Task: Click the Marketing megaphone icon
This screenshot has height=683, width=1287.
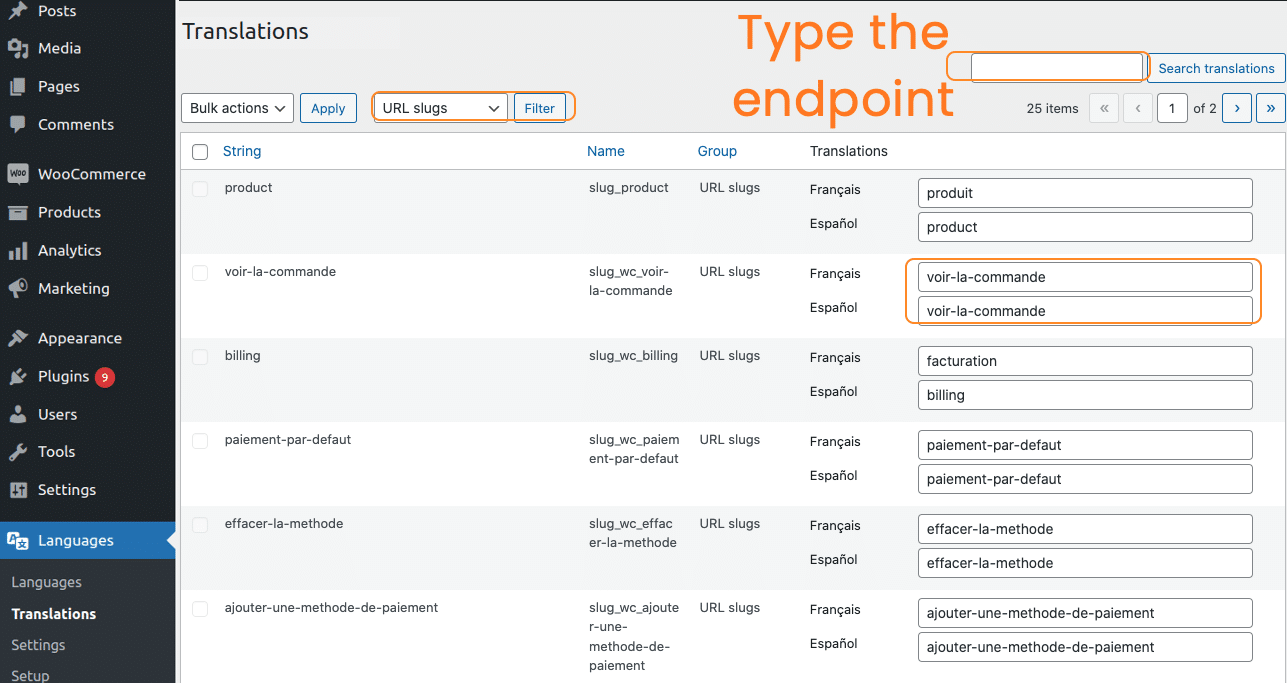Action: pos(18,288)
